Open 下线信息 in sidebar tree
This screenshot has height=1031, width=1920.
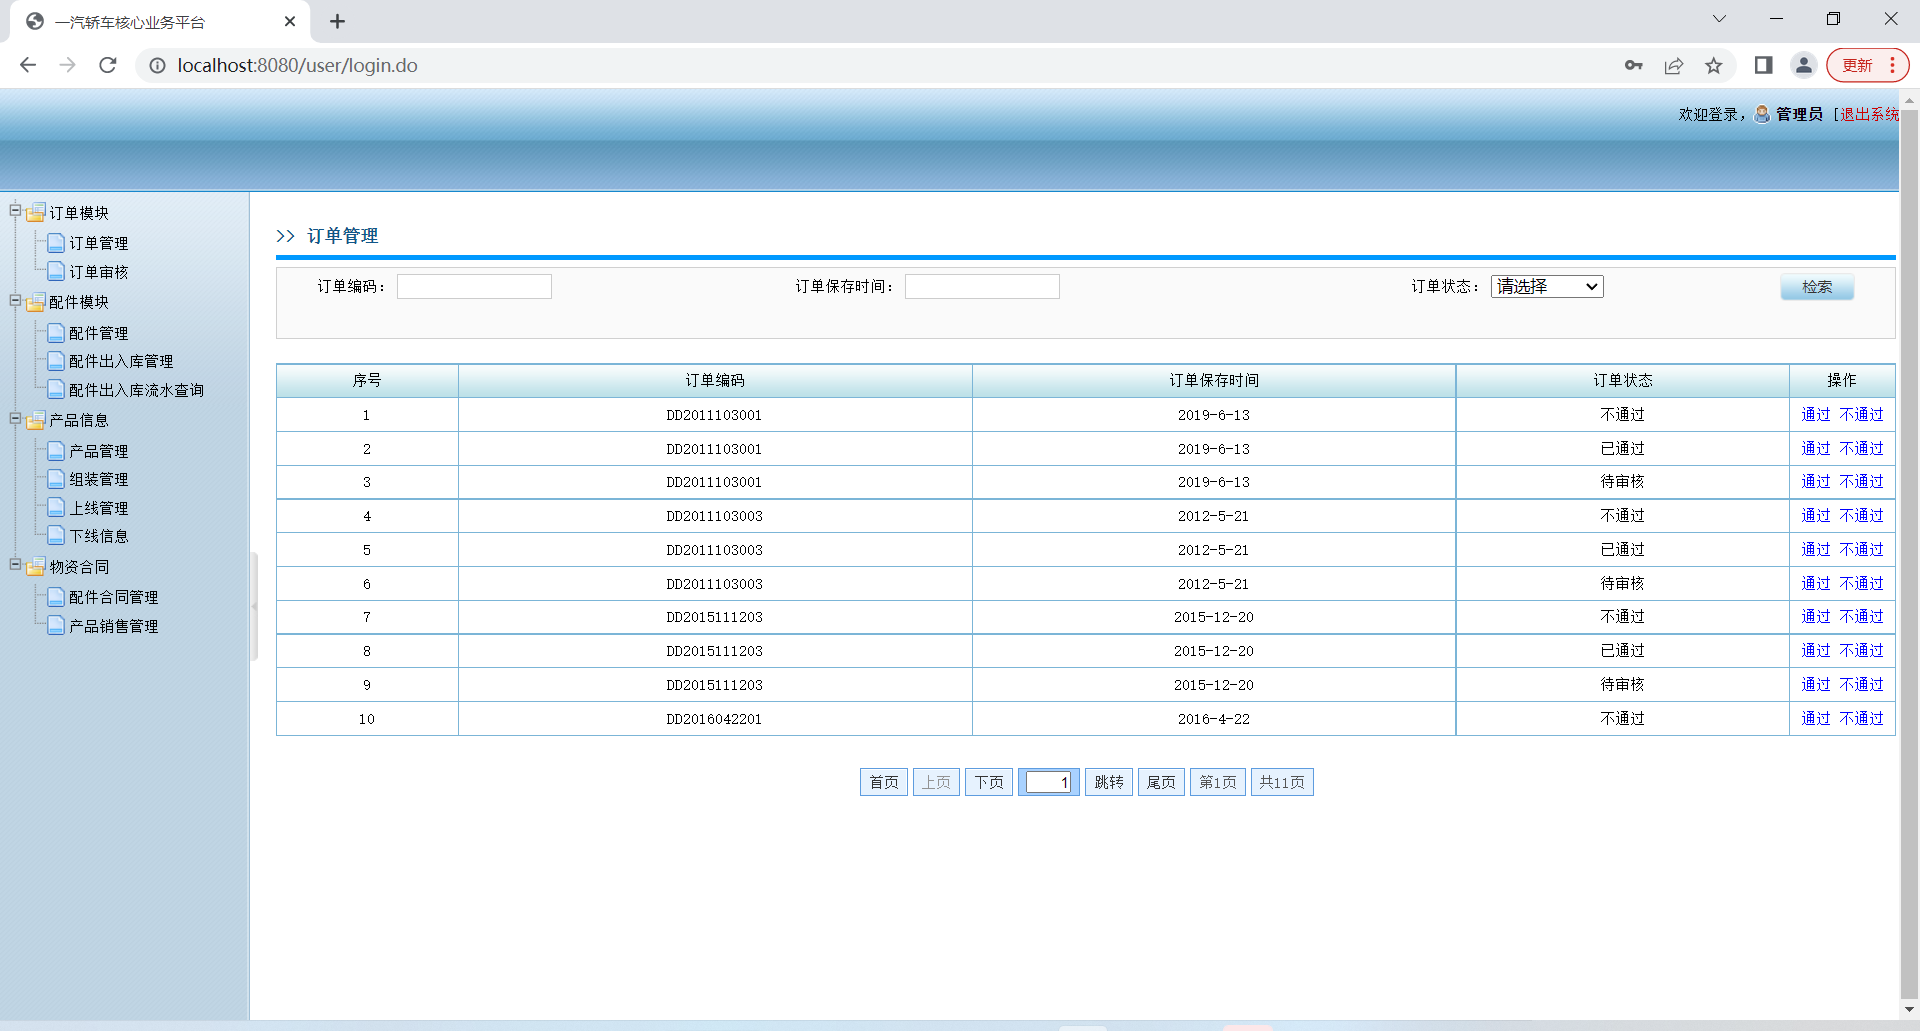(x=98, y=536)
